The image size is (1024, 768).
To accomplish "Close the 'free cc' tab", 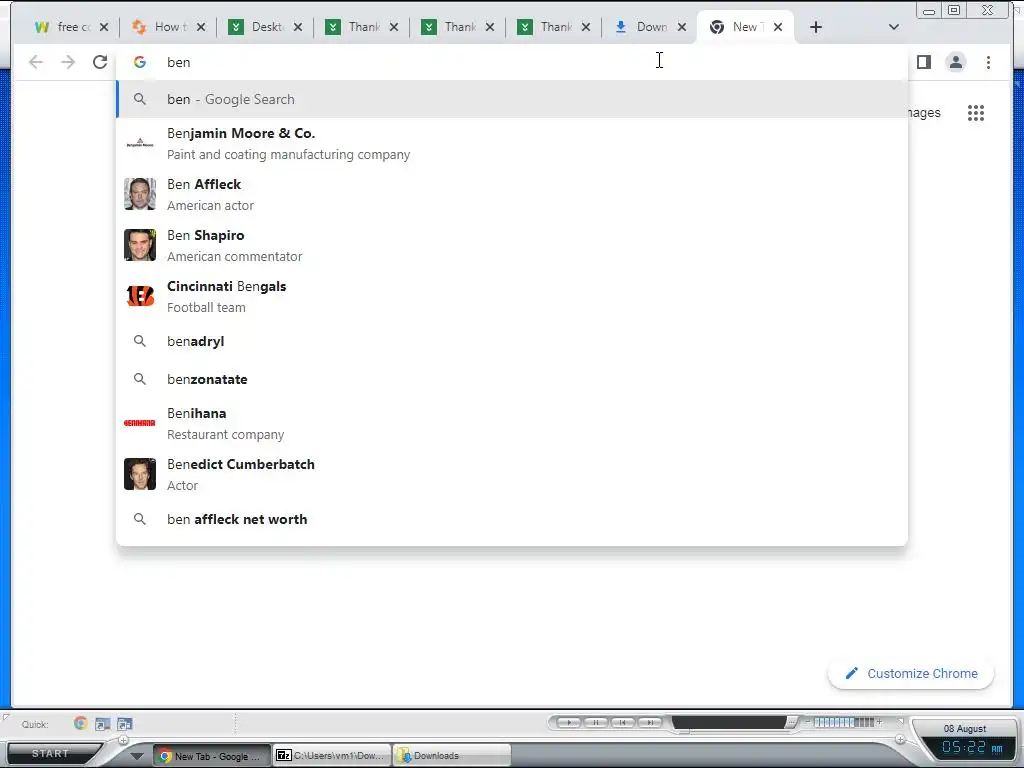I will click(x=104, y=27).
